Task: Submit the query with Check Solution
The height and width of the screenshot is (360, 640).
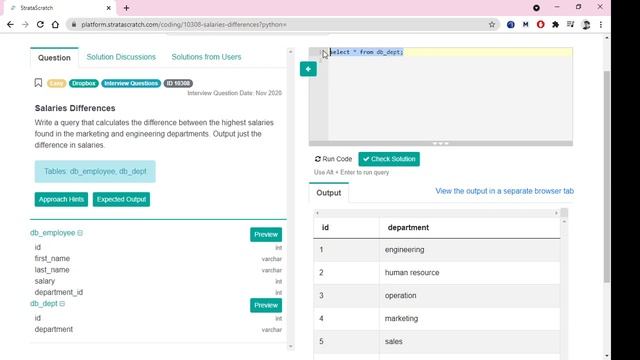Action: coord(389,159)
